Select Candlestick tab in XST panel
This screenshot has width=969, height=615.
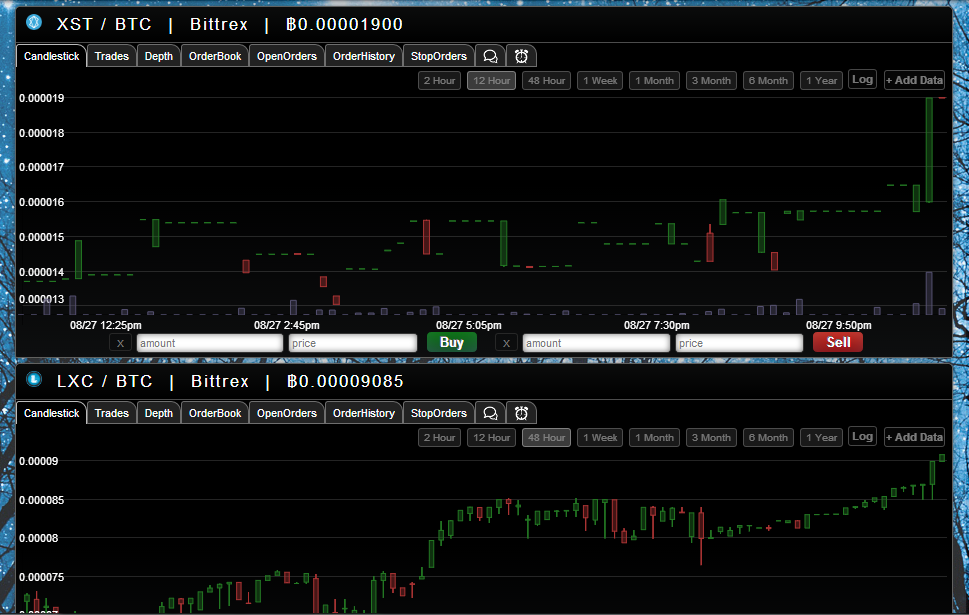click(51, 56)
